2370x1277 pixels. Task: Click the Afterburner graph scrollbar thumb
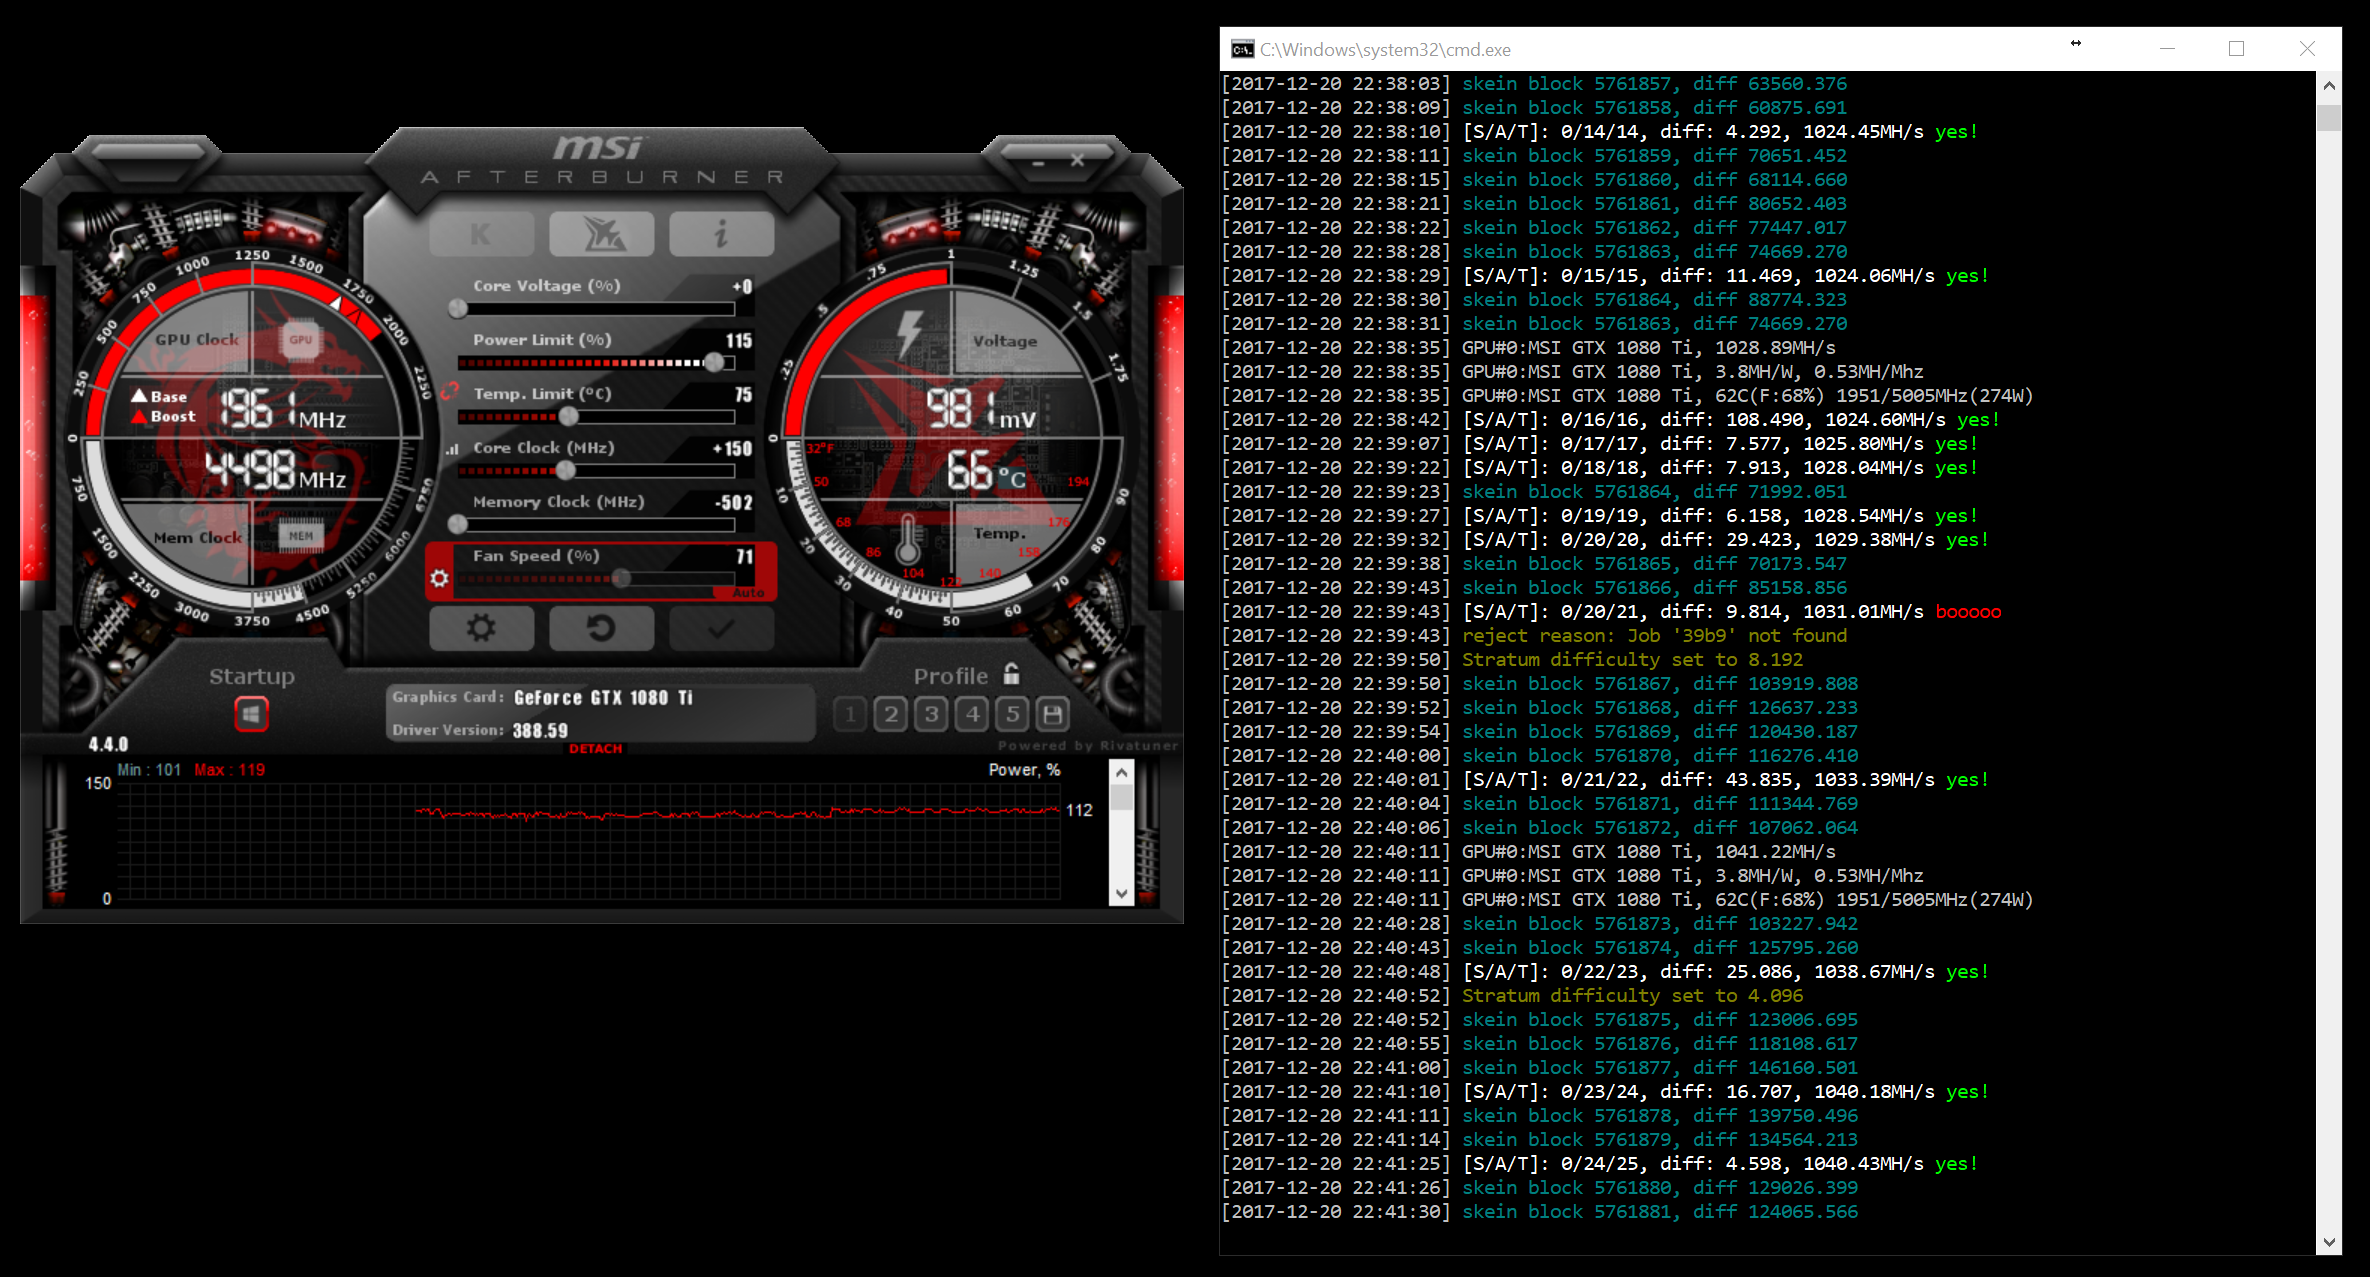tap(1122, 797)
